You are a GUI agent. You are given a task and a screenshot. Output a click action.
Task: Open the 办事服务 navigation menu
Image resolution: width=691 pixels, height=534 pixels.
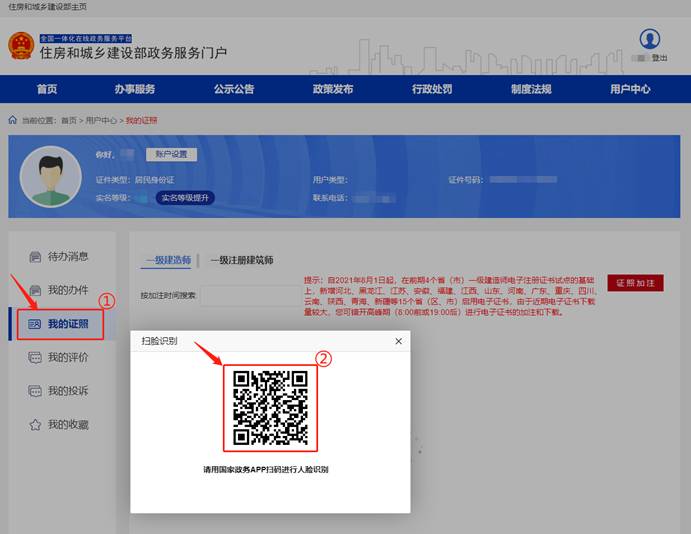(134, 89)
